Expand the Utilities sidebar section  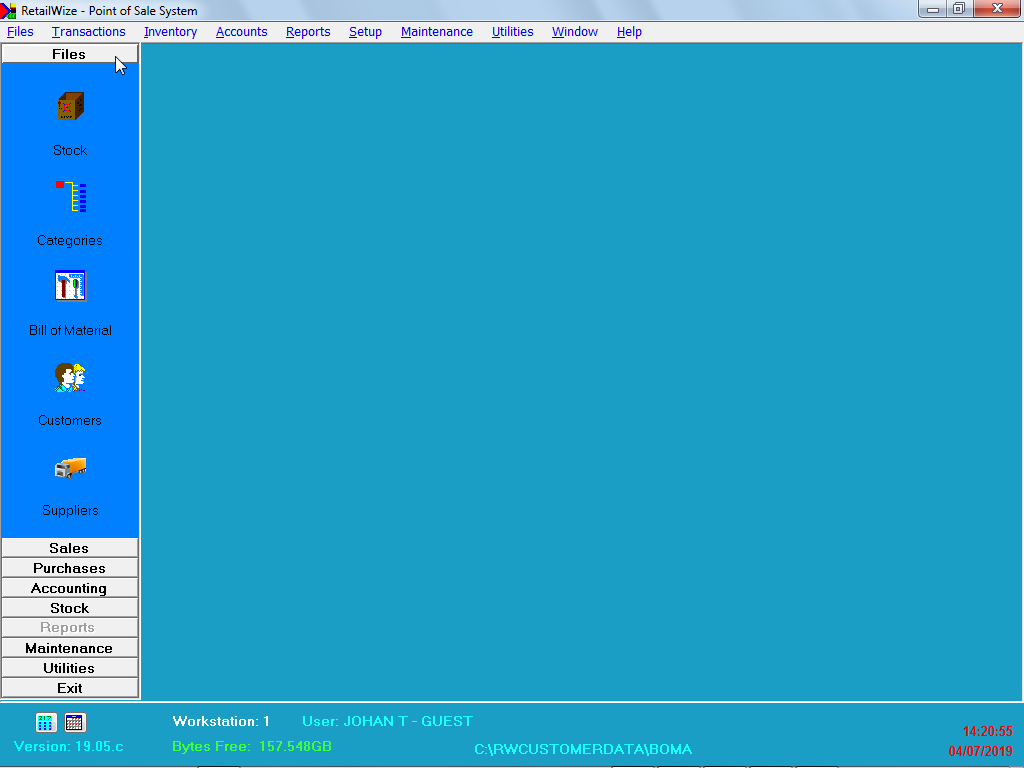[69, 668]
